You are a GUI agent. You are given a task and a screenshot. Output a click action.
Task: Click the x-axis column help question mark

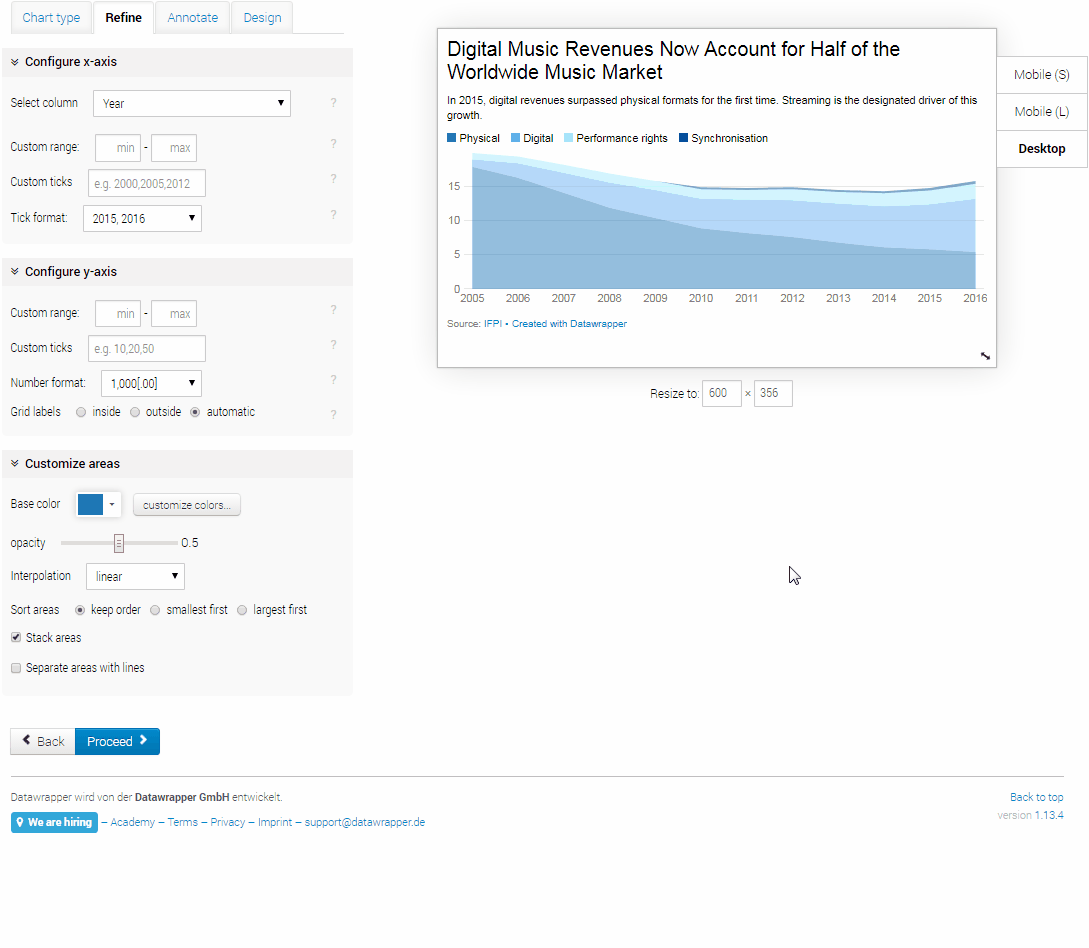333,103
